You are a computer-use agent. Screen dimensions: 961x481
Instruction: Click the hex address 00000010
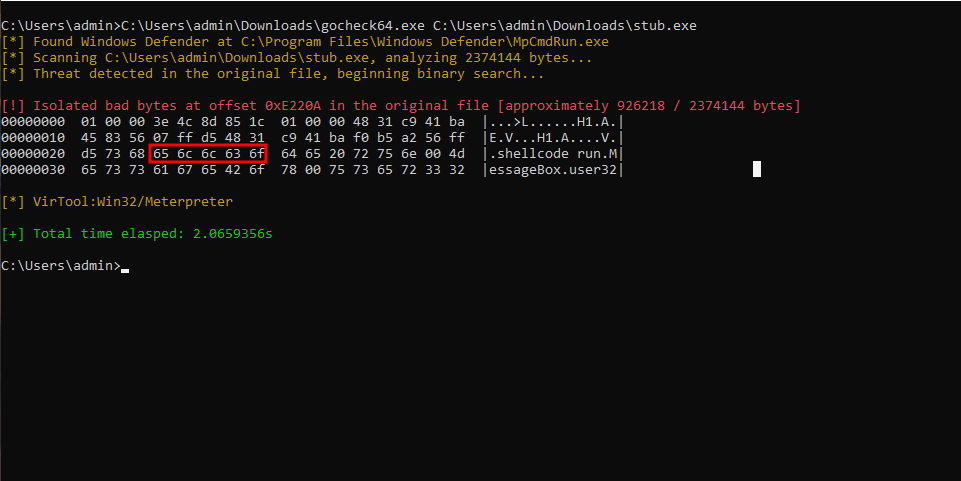[33, 137]
